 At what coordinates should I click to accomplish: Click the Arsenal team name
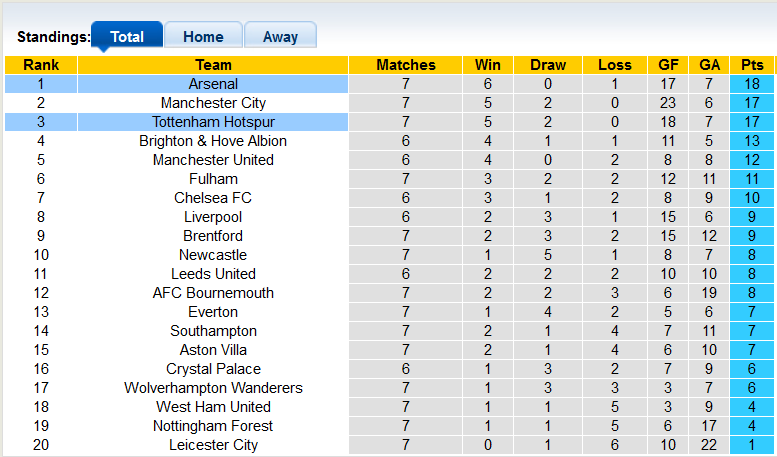(213, 84)
